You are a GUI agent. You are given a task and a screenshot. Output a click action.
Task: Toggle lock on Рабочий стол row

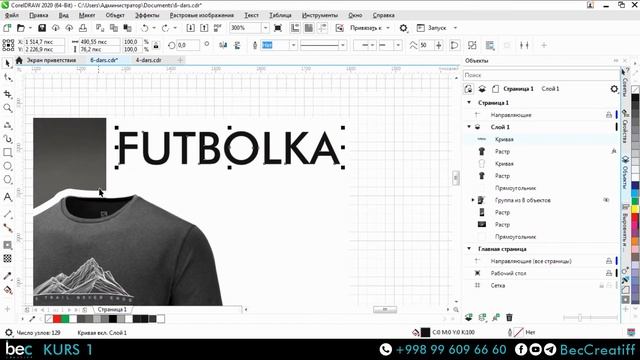[x=609, y=273]
